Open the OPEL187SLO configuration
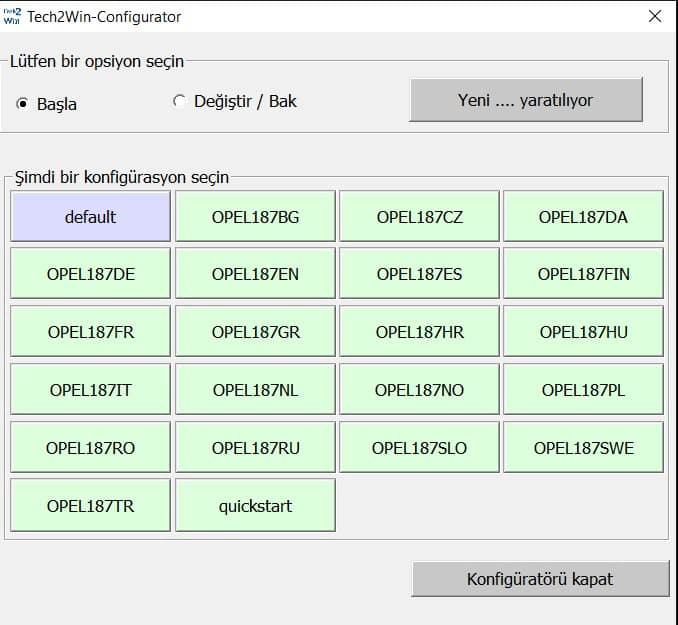Image resolution: width=678 pixels, height=625 pixels. 419,447
